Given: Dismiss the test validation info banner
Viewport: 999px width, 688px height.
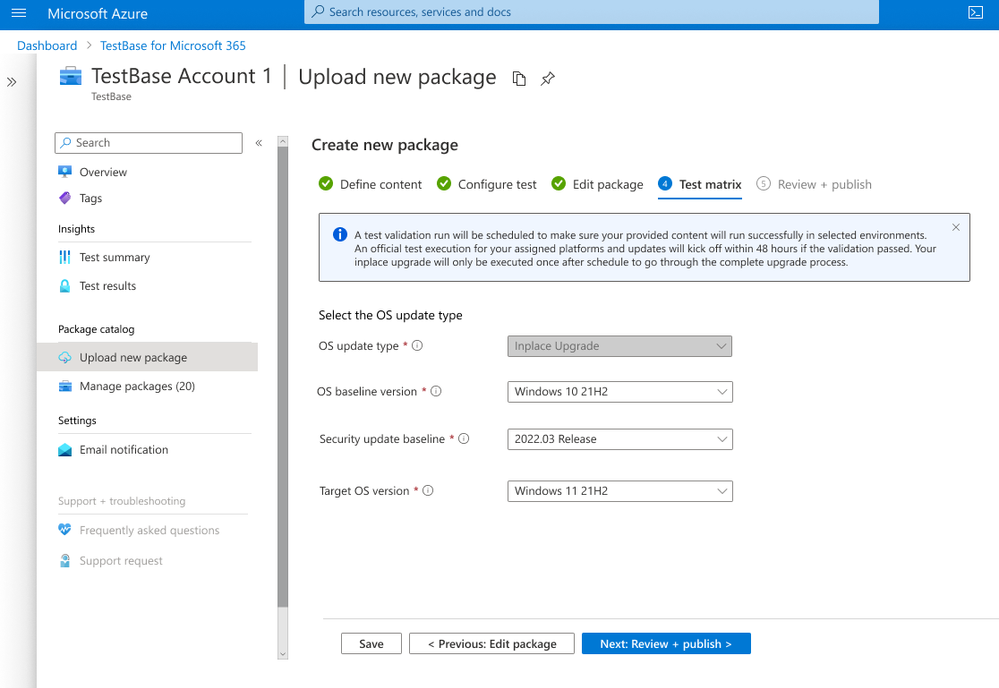Looking at the screenshot, I should coord(956,227).
